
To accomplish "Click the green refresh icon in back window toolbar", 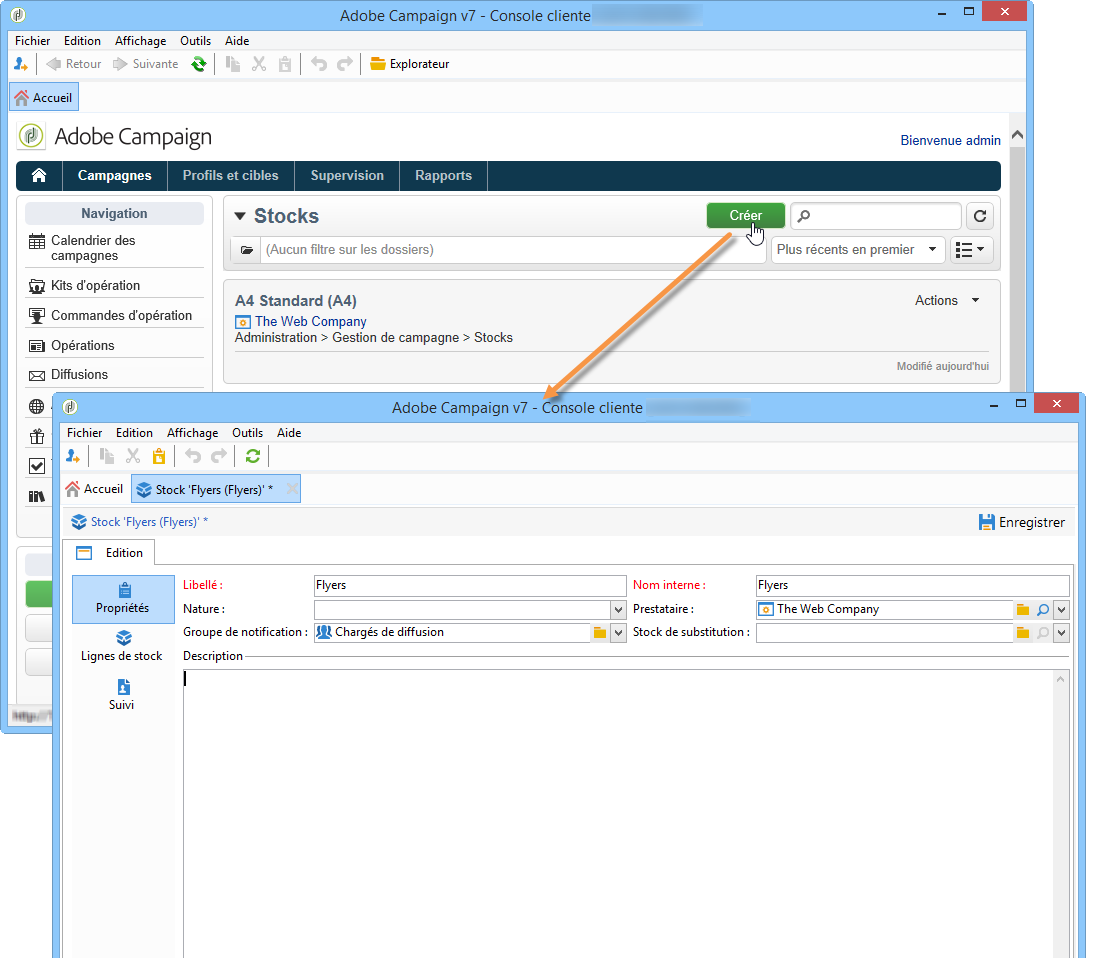I will tap(199, 64).
